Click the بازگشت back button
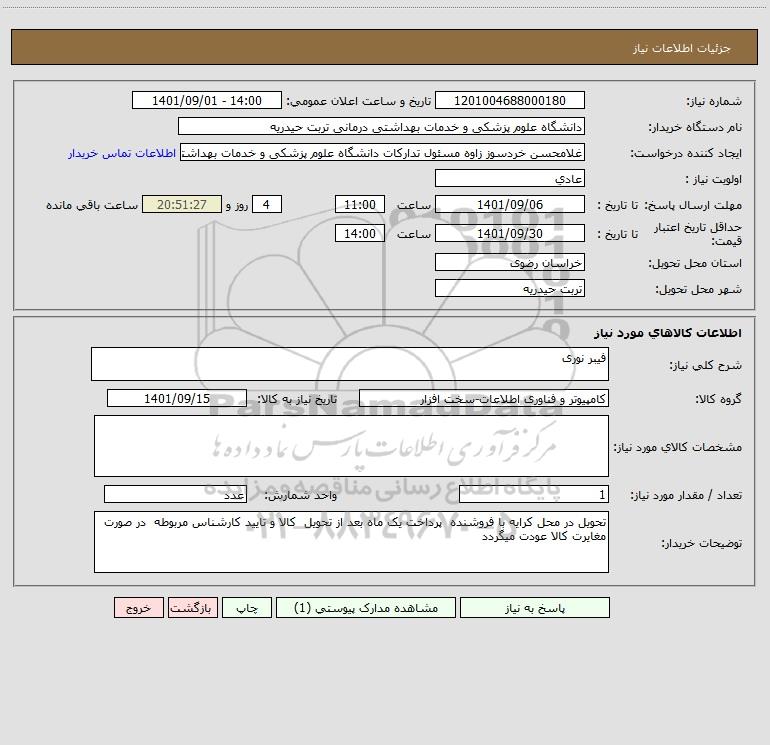Image resolution: width=770 pixels, height=745 pixels. (192, 608)
